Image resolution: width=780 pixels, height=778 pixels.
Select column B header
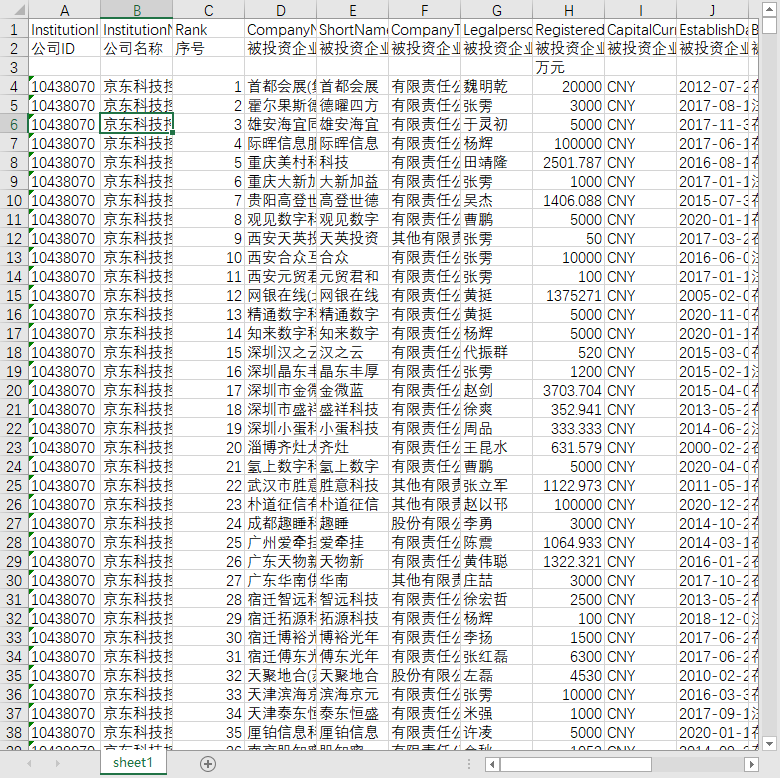(136, 10)
